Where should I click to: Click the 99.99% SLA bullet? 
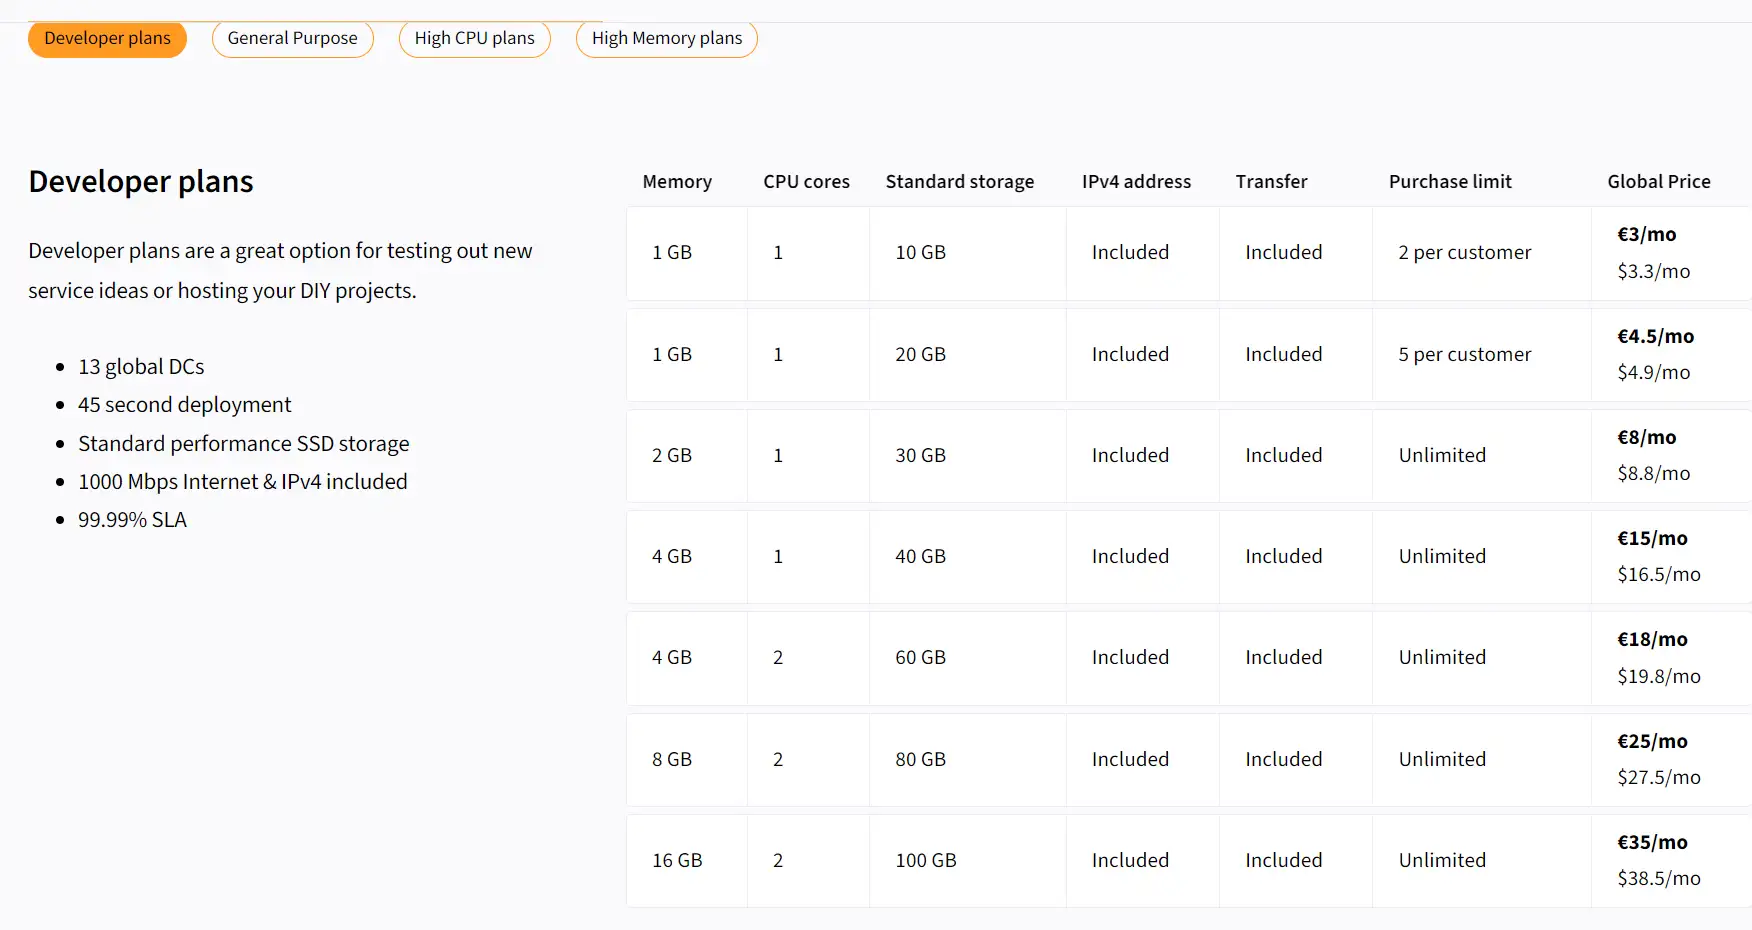click(x=132, y=520)
